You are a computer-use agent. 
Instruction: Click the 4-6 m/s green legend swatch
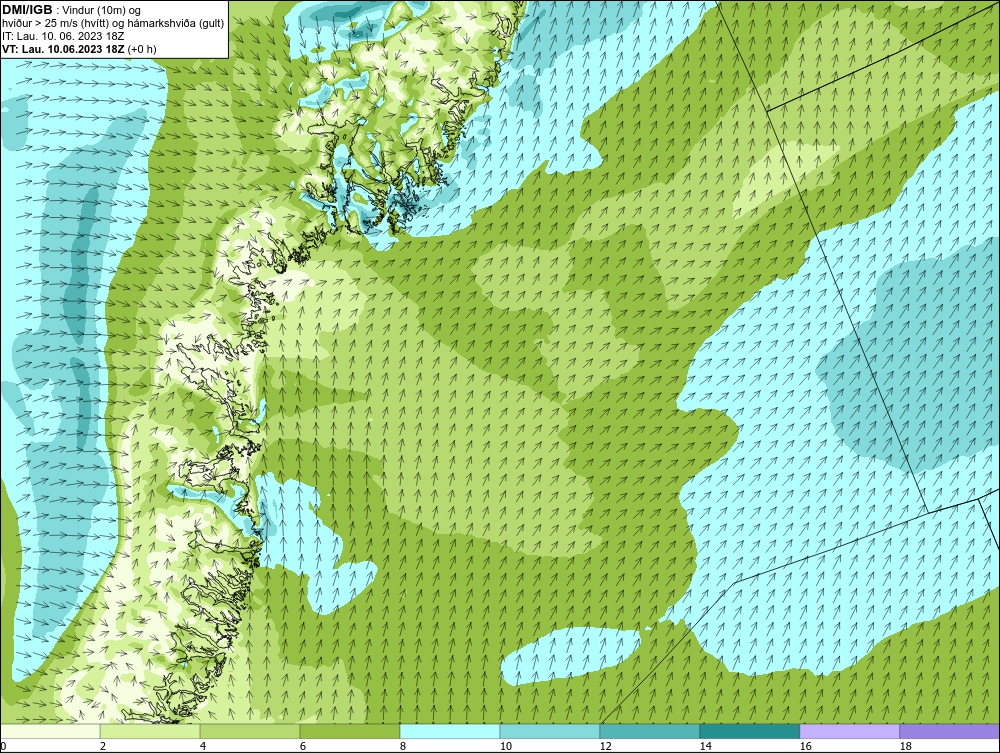point(250,731)
